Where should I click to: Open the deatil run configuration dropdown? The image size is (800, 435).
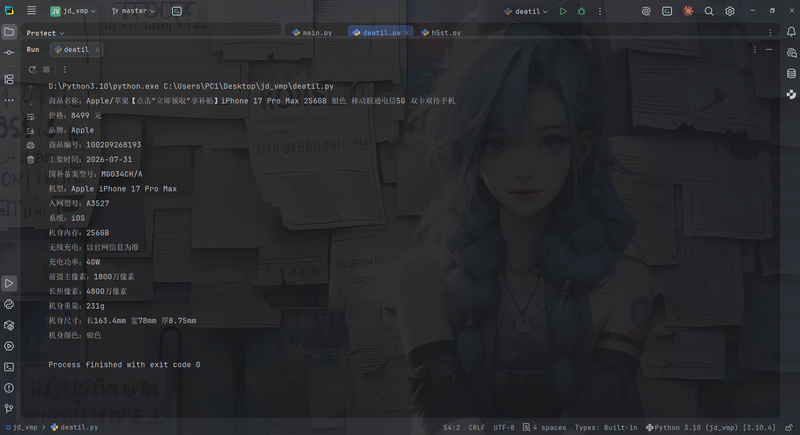pos(526,11)
